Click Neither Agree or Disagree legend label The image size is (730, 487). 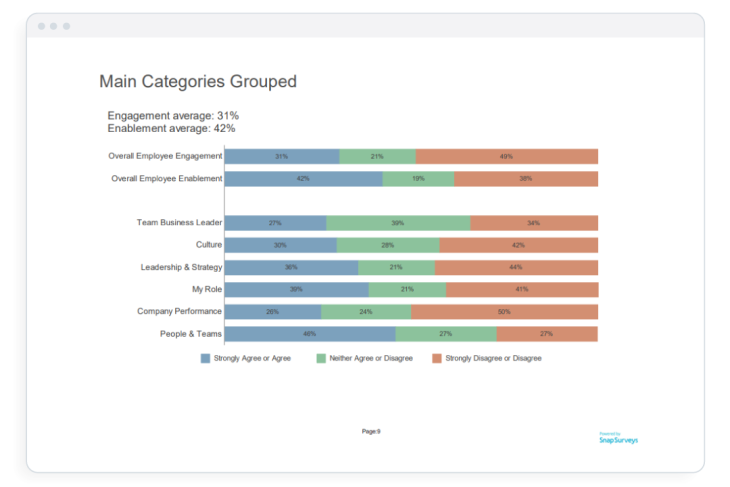(x=371, y=358)
